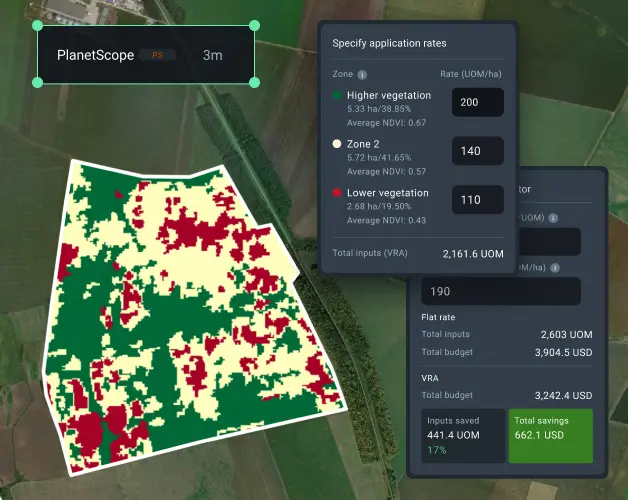Click info icon beside the (UOM) label
Screen dimensions: 628x500
click(x=553, y=218)
